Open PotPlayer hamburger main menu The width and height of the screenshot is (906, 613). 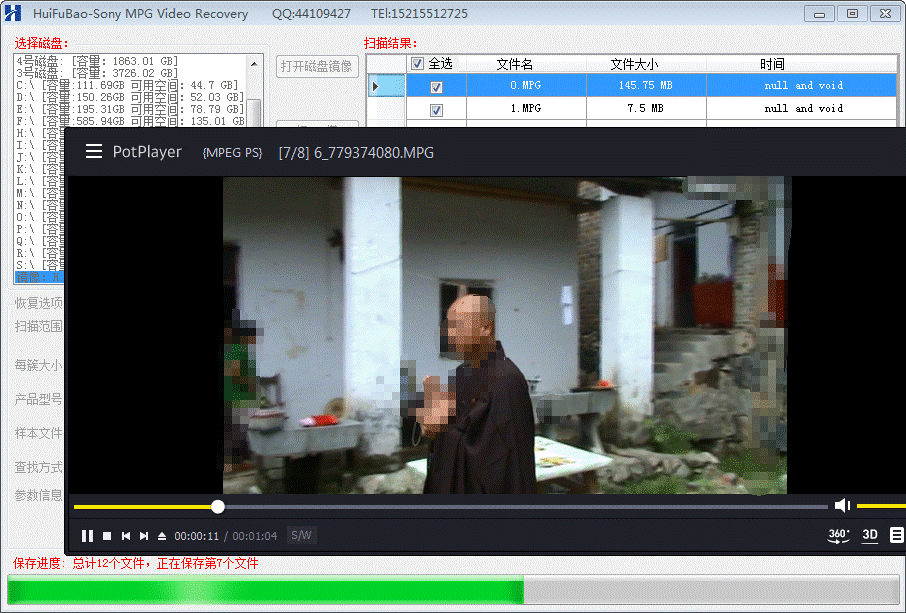[x=94, y=152]
